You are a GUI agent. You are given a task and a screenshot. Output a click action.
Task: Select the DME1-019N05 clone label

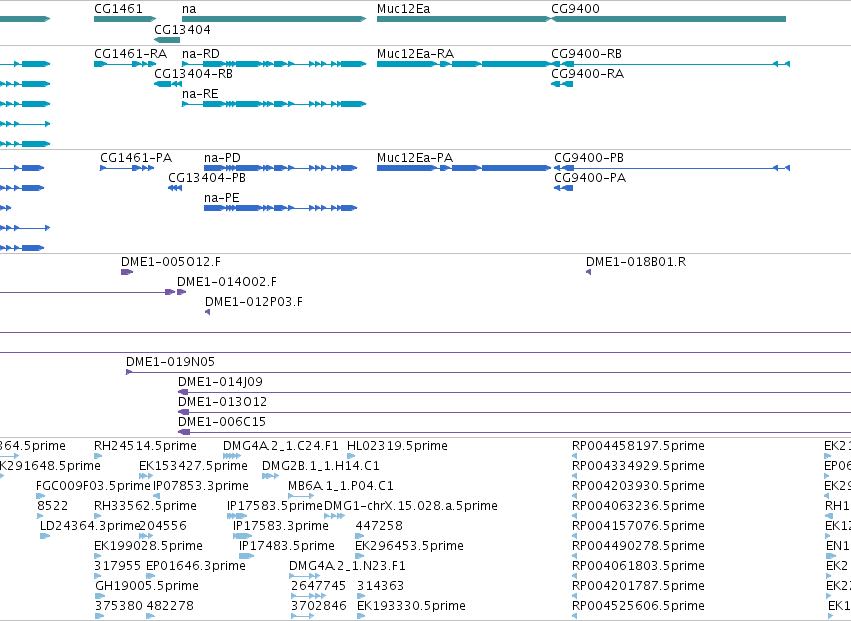coord(170,362)
